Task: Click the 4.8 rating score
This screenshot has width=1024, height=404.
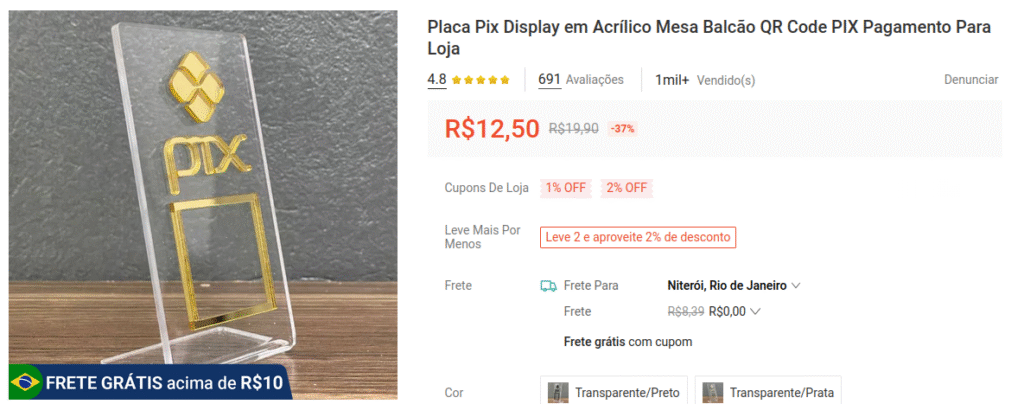Action: pyautogui.click(x=437, y=80)
